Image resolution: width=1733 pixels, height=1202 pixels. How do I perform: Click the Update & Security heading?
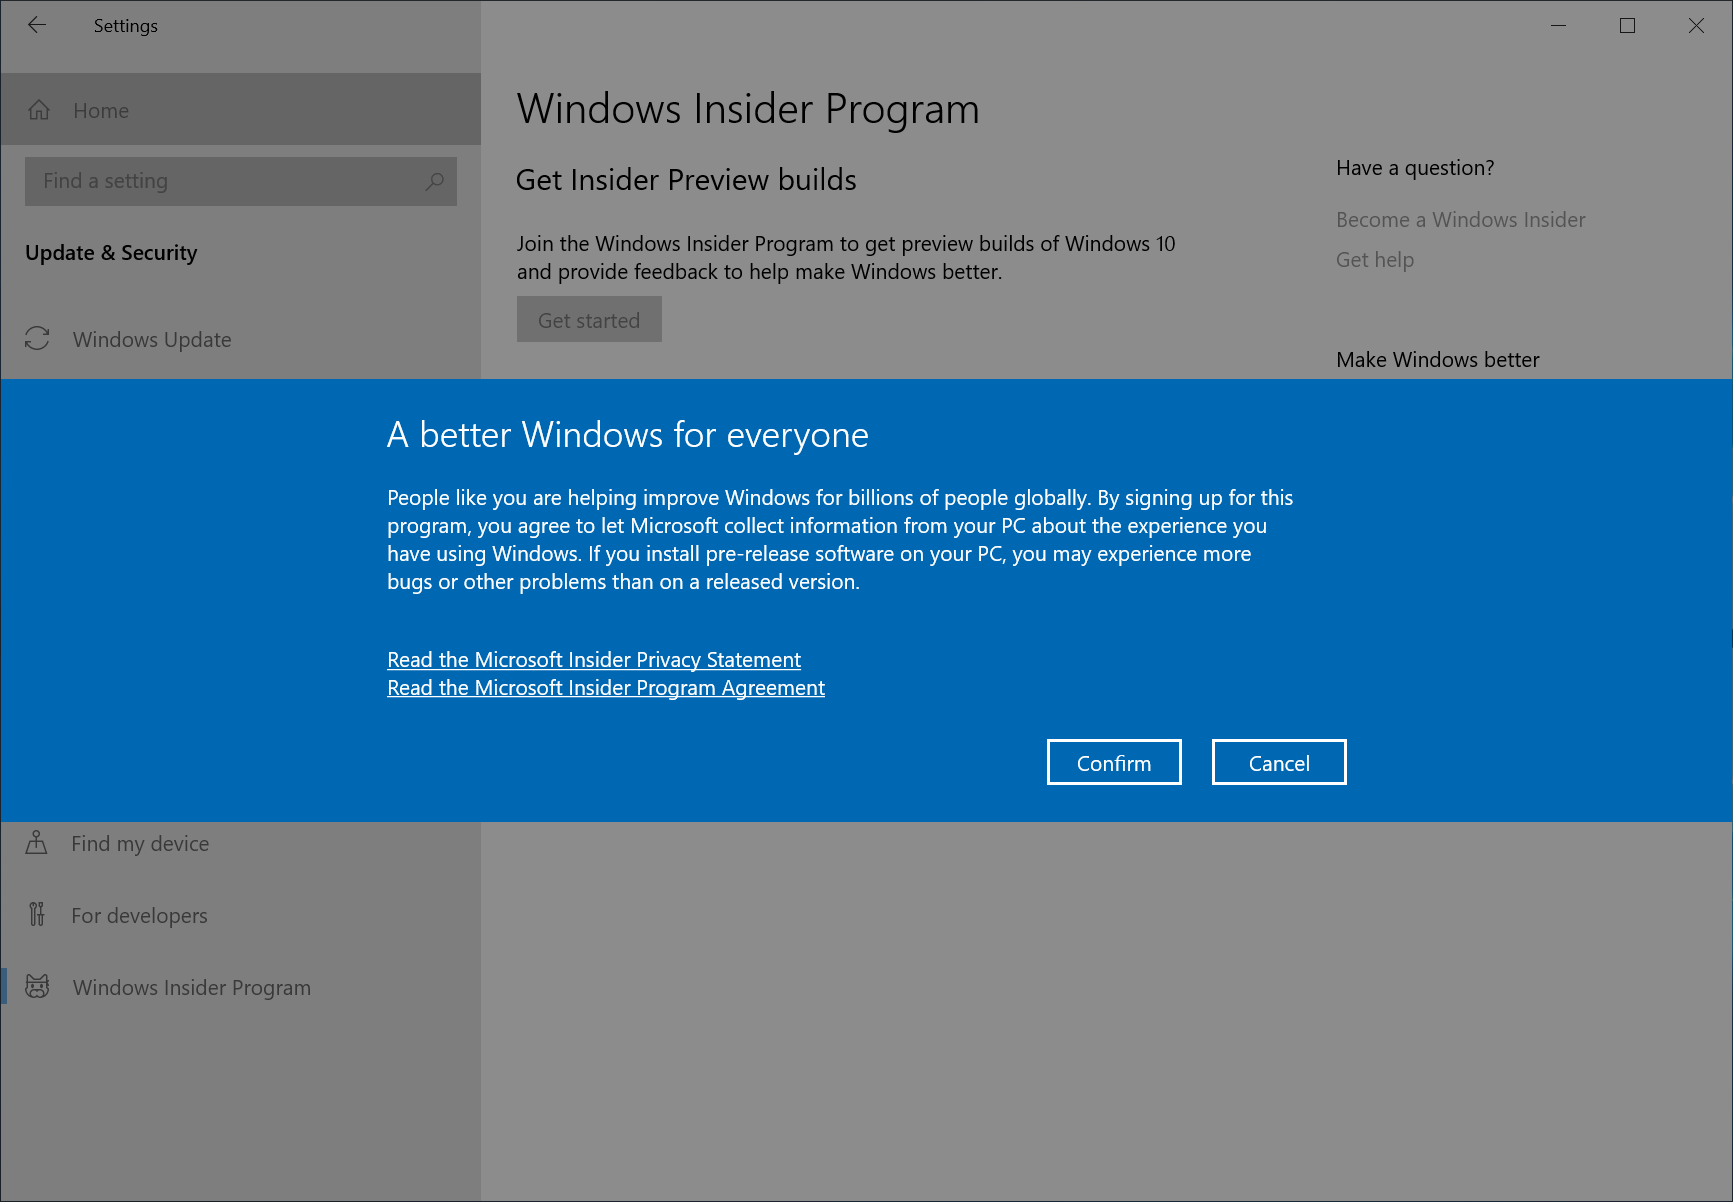pyautogui.click(x=111, y=253)
